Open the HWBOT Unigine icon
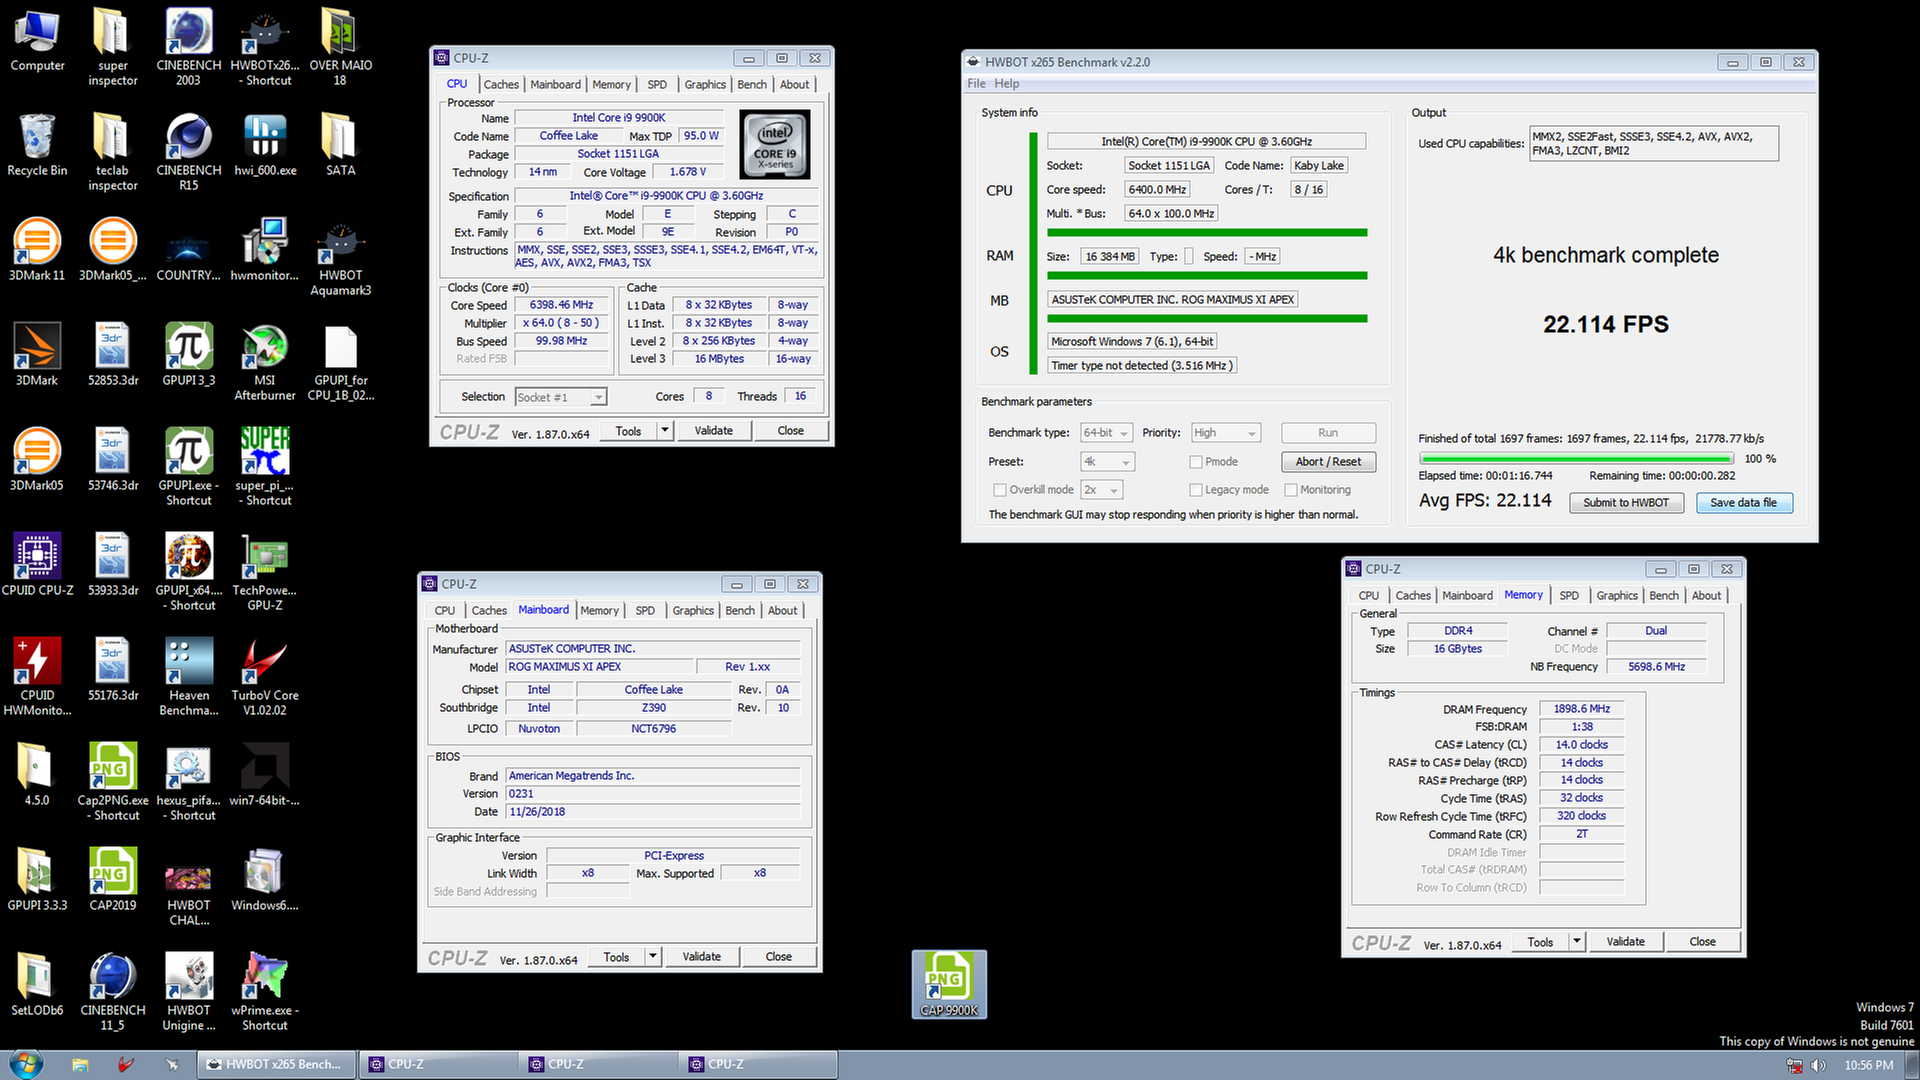 coord(188,992)
